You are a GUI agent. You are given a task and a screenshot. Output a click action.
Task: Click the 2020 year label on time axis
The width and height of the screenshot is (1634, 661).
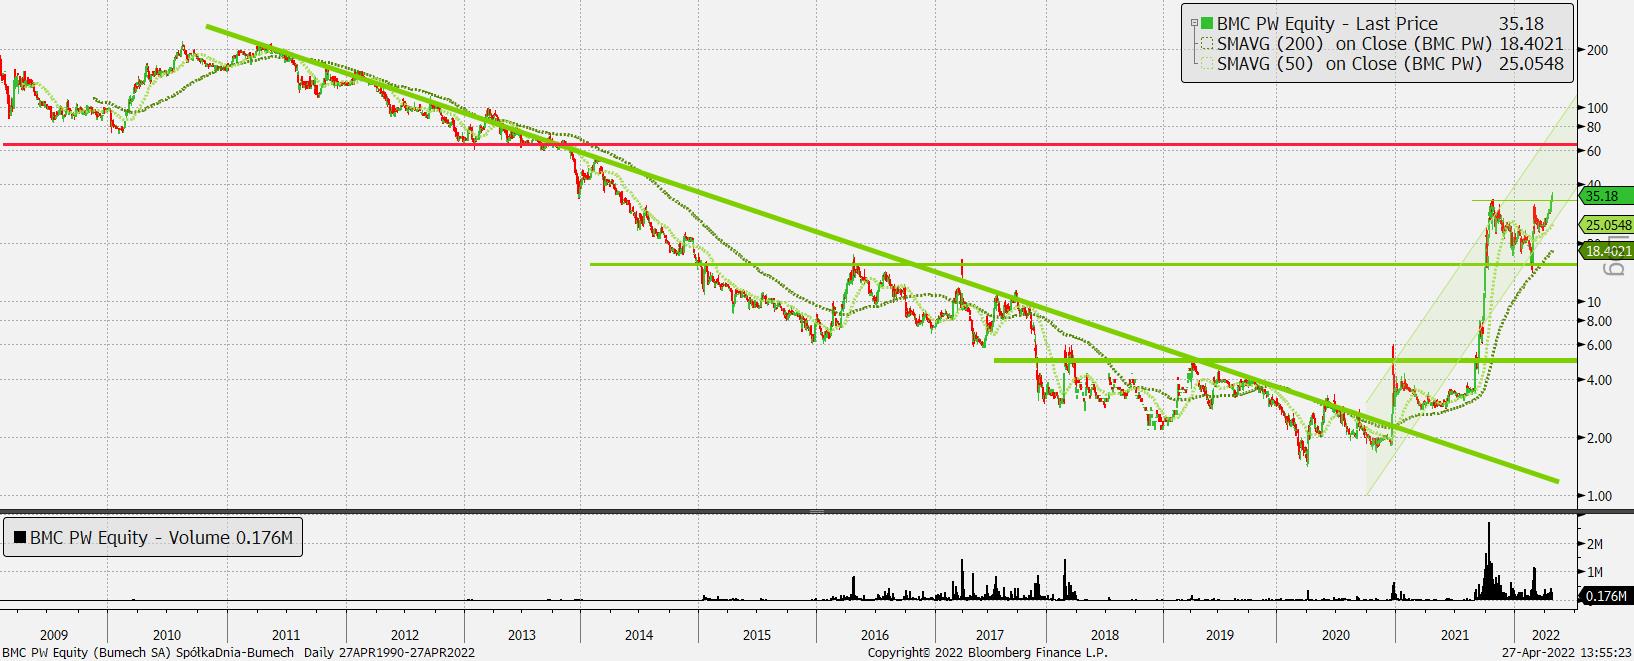tap(1337, 635)
